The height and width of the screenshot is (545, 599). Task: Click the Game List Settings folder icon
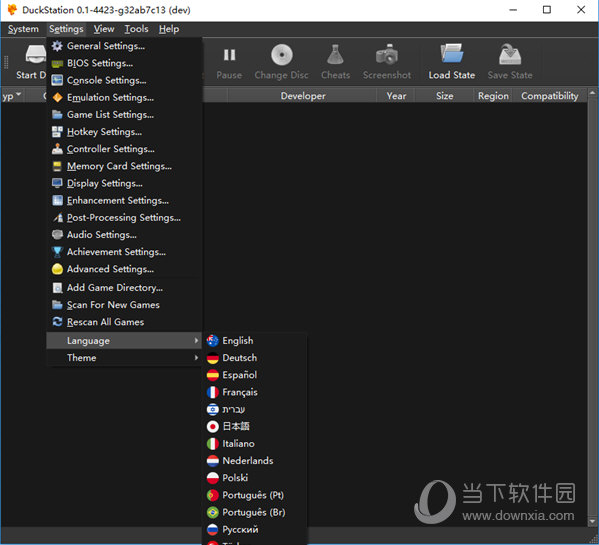[57, 115]
